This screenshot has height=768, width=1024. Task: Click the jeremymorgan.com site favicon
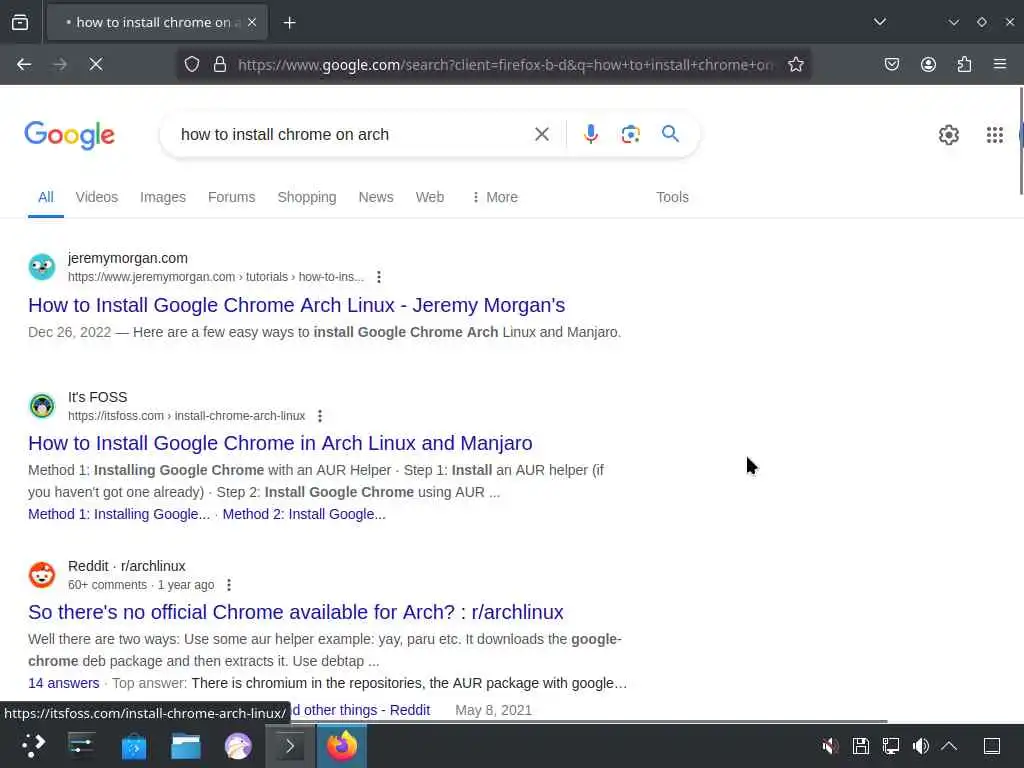(x=42, y=267)
